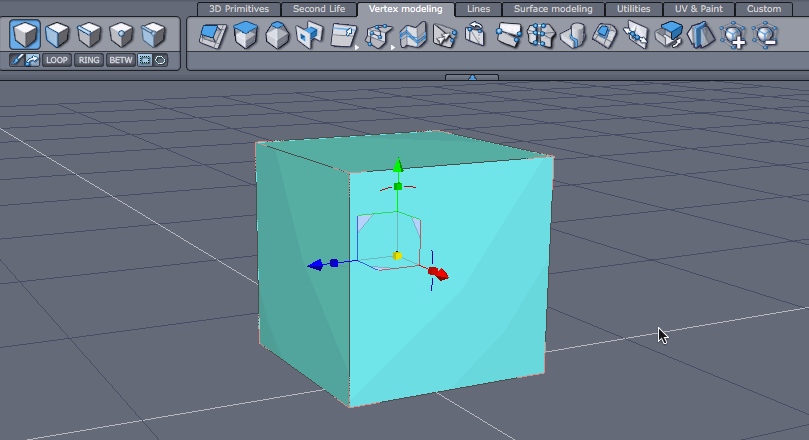Click the green Y-axis arrow of the gizmo
The height and width of the screenshot is (440, 809).
point(398,165)
